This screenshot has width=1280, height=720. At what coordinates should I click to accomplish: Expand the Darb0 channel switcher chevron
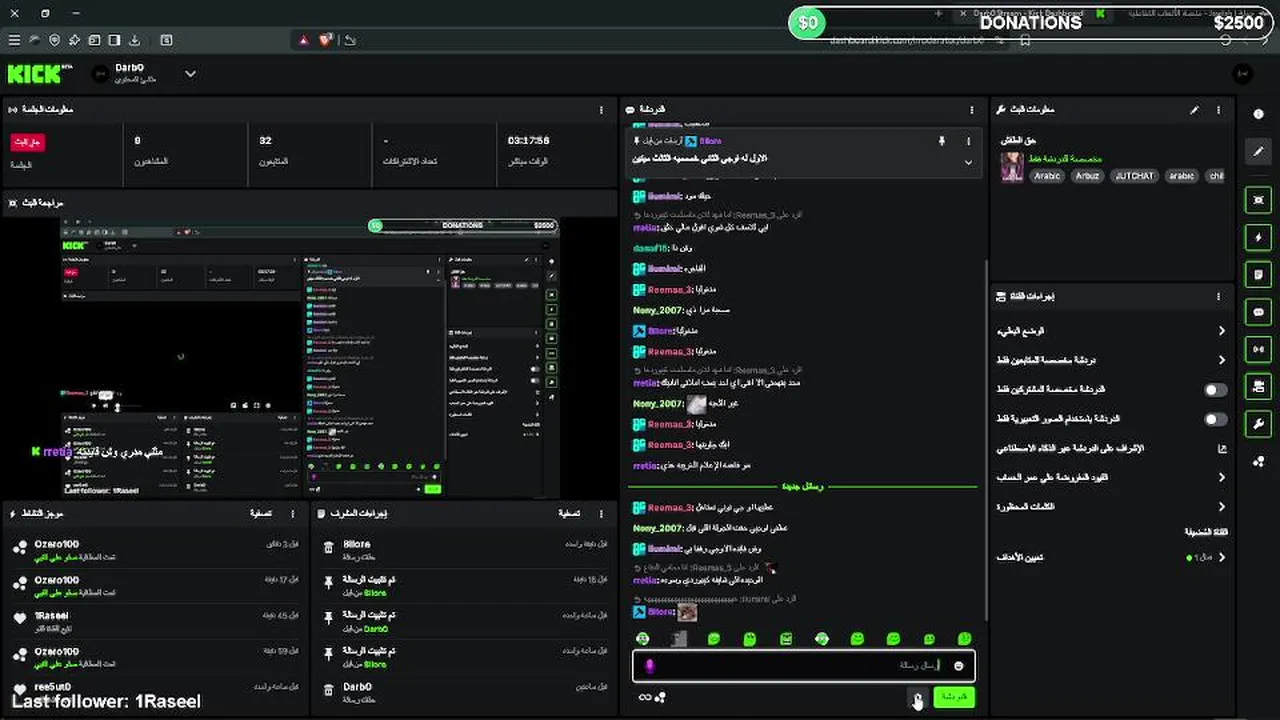coord(190,73)
